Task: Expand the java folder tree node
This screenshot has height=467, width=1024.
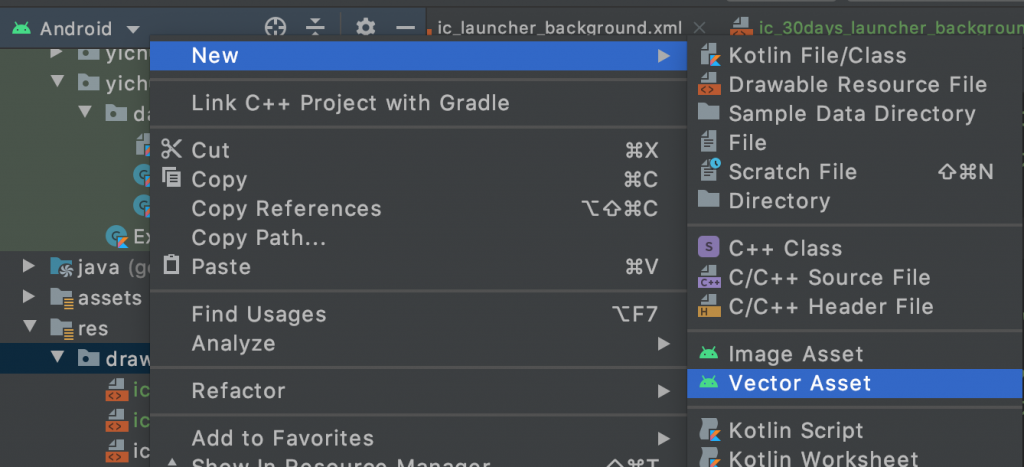Action: pos(30,268)
